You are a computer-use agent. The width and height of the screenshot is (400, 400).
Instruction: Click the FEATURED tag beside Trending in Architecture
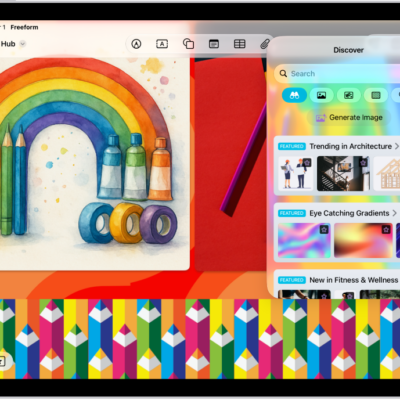tap(292, 146)
